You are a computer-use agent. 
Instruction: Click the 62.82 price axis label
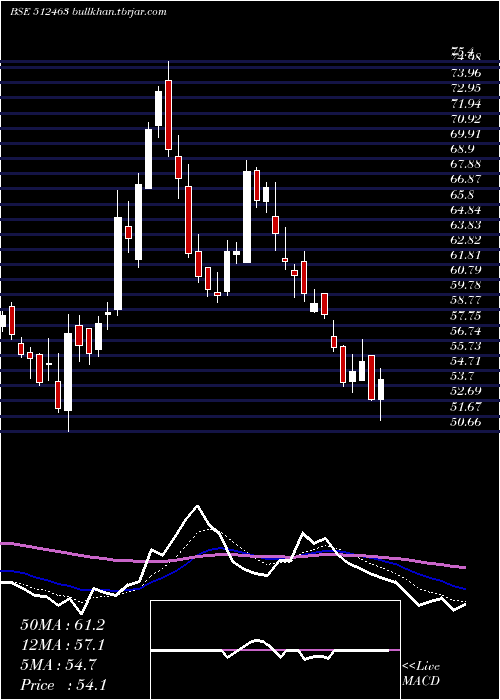[x=466, y=240]
